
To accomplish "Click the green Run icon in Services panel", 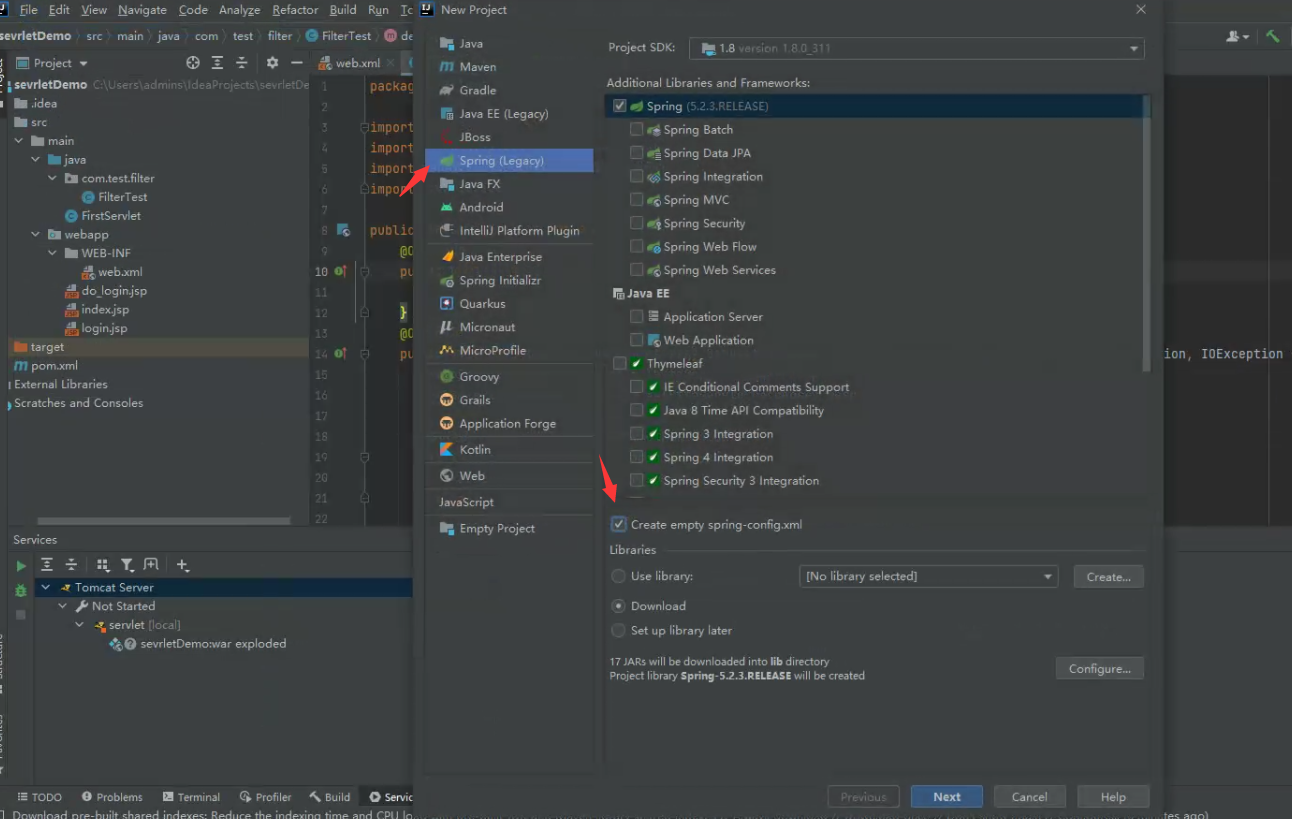I will [x=20, y=566].
